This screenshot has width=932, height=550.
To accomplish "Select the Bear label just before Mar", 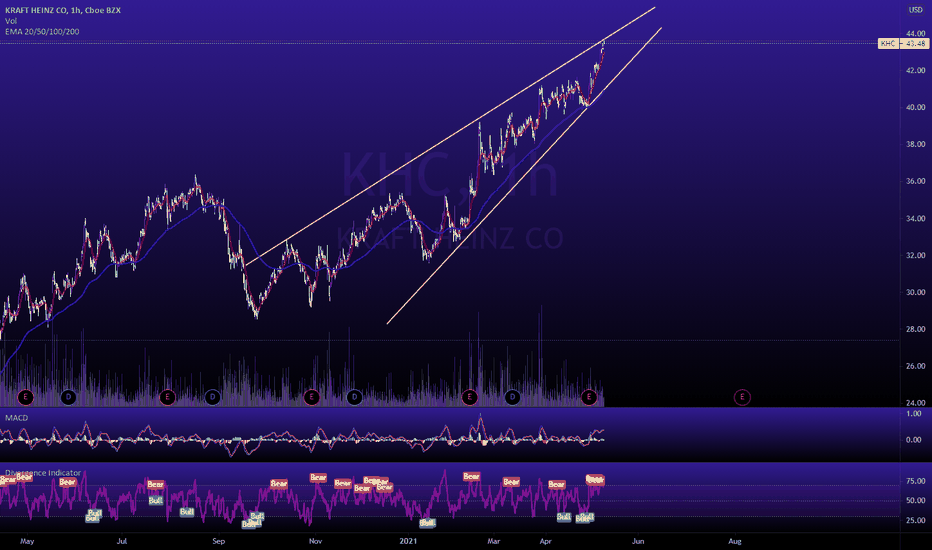I will (471, 476).
